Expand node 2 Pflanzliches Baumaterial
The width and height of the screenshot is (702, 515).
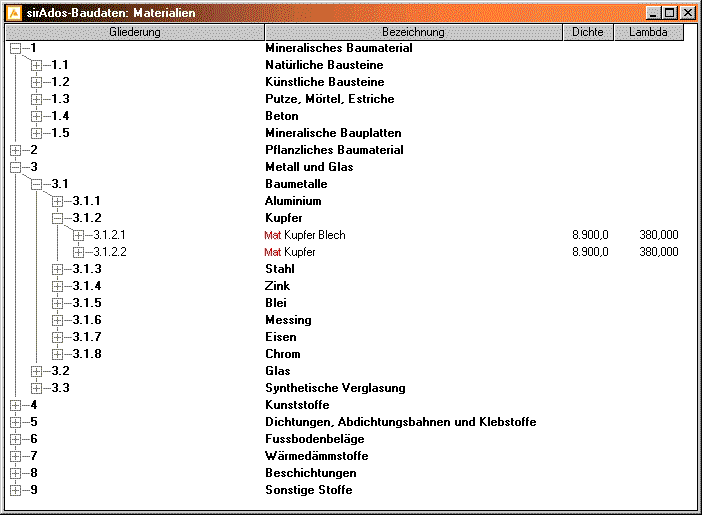coord(15,150)
